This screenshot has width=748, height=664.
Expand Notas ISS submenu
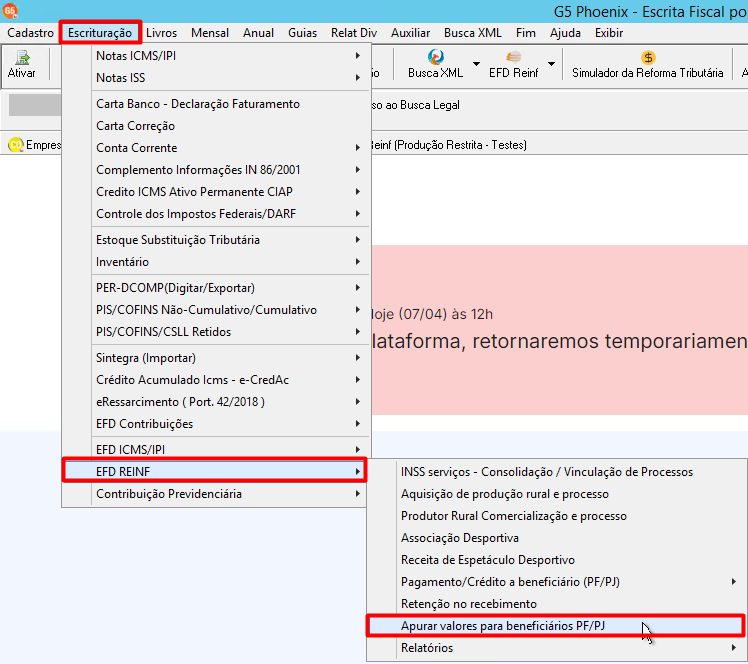point(216,78)
